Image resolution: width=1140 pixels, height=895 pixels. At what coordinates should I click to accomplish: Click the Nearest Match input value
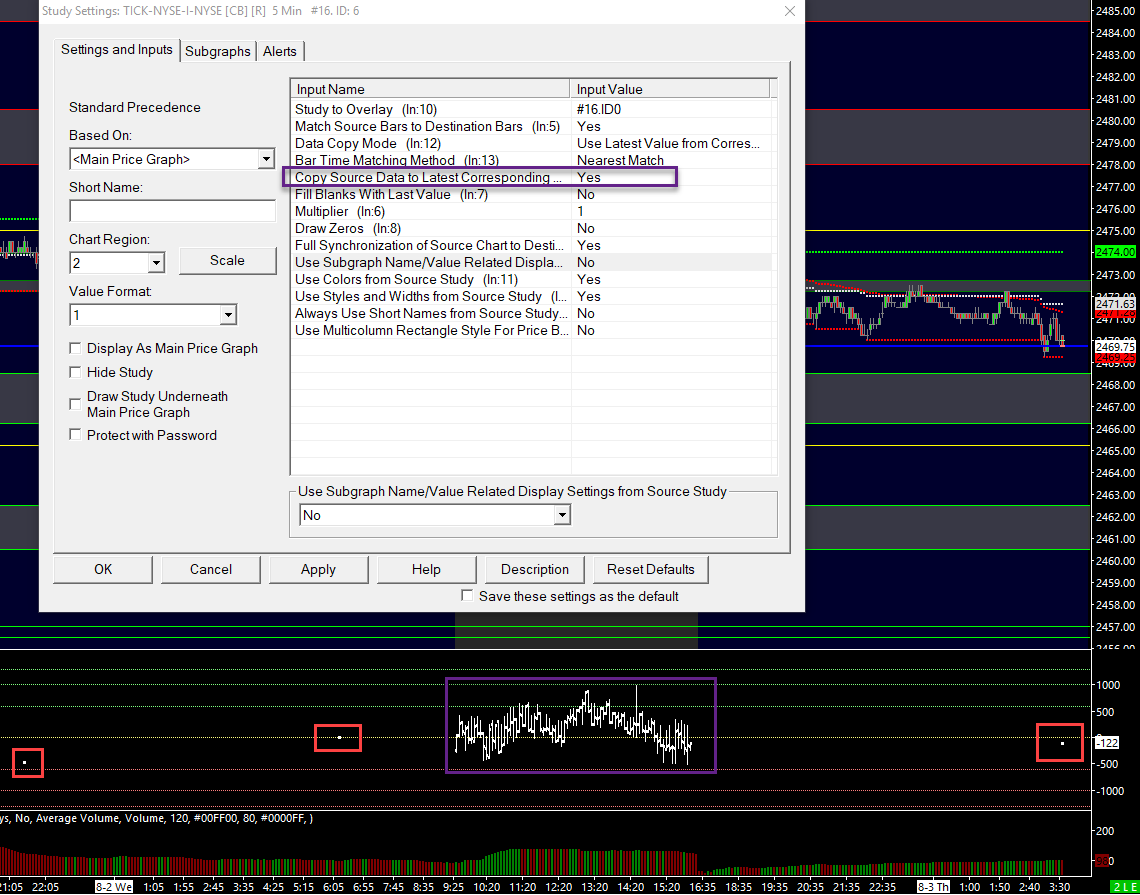click(620, 160)
